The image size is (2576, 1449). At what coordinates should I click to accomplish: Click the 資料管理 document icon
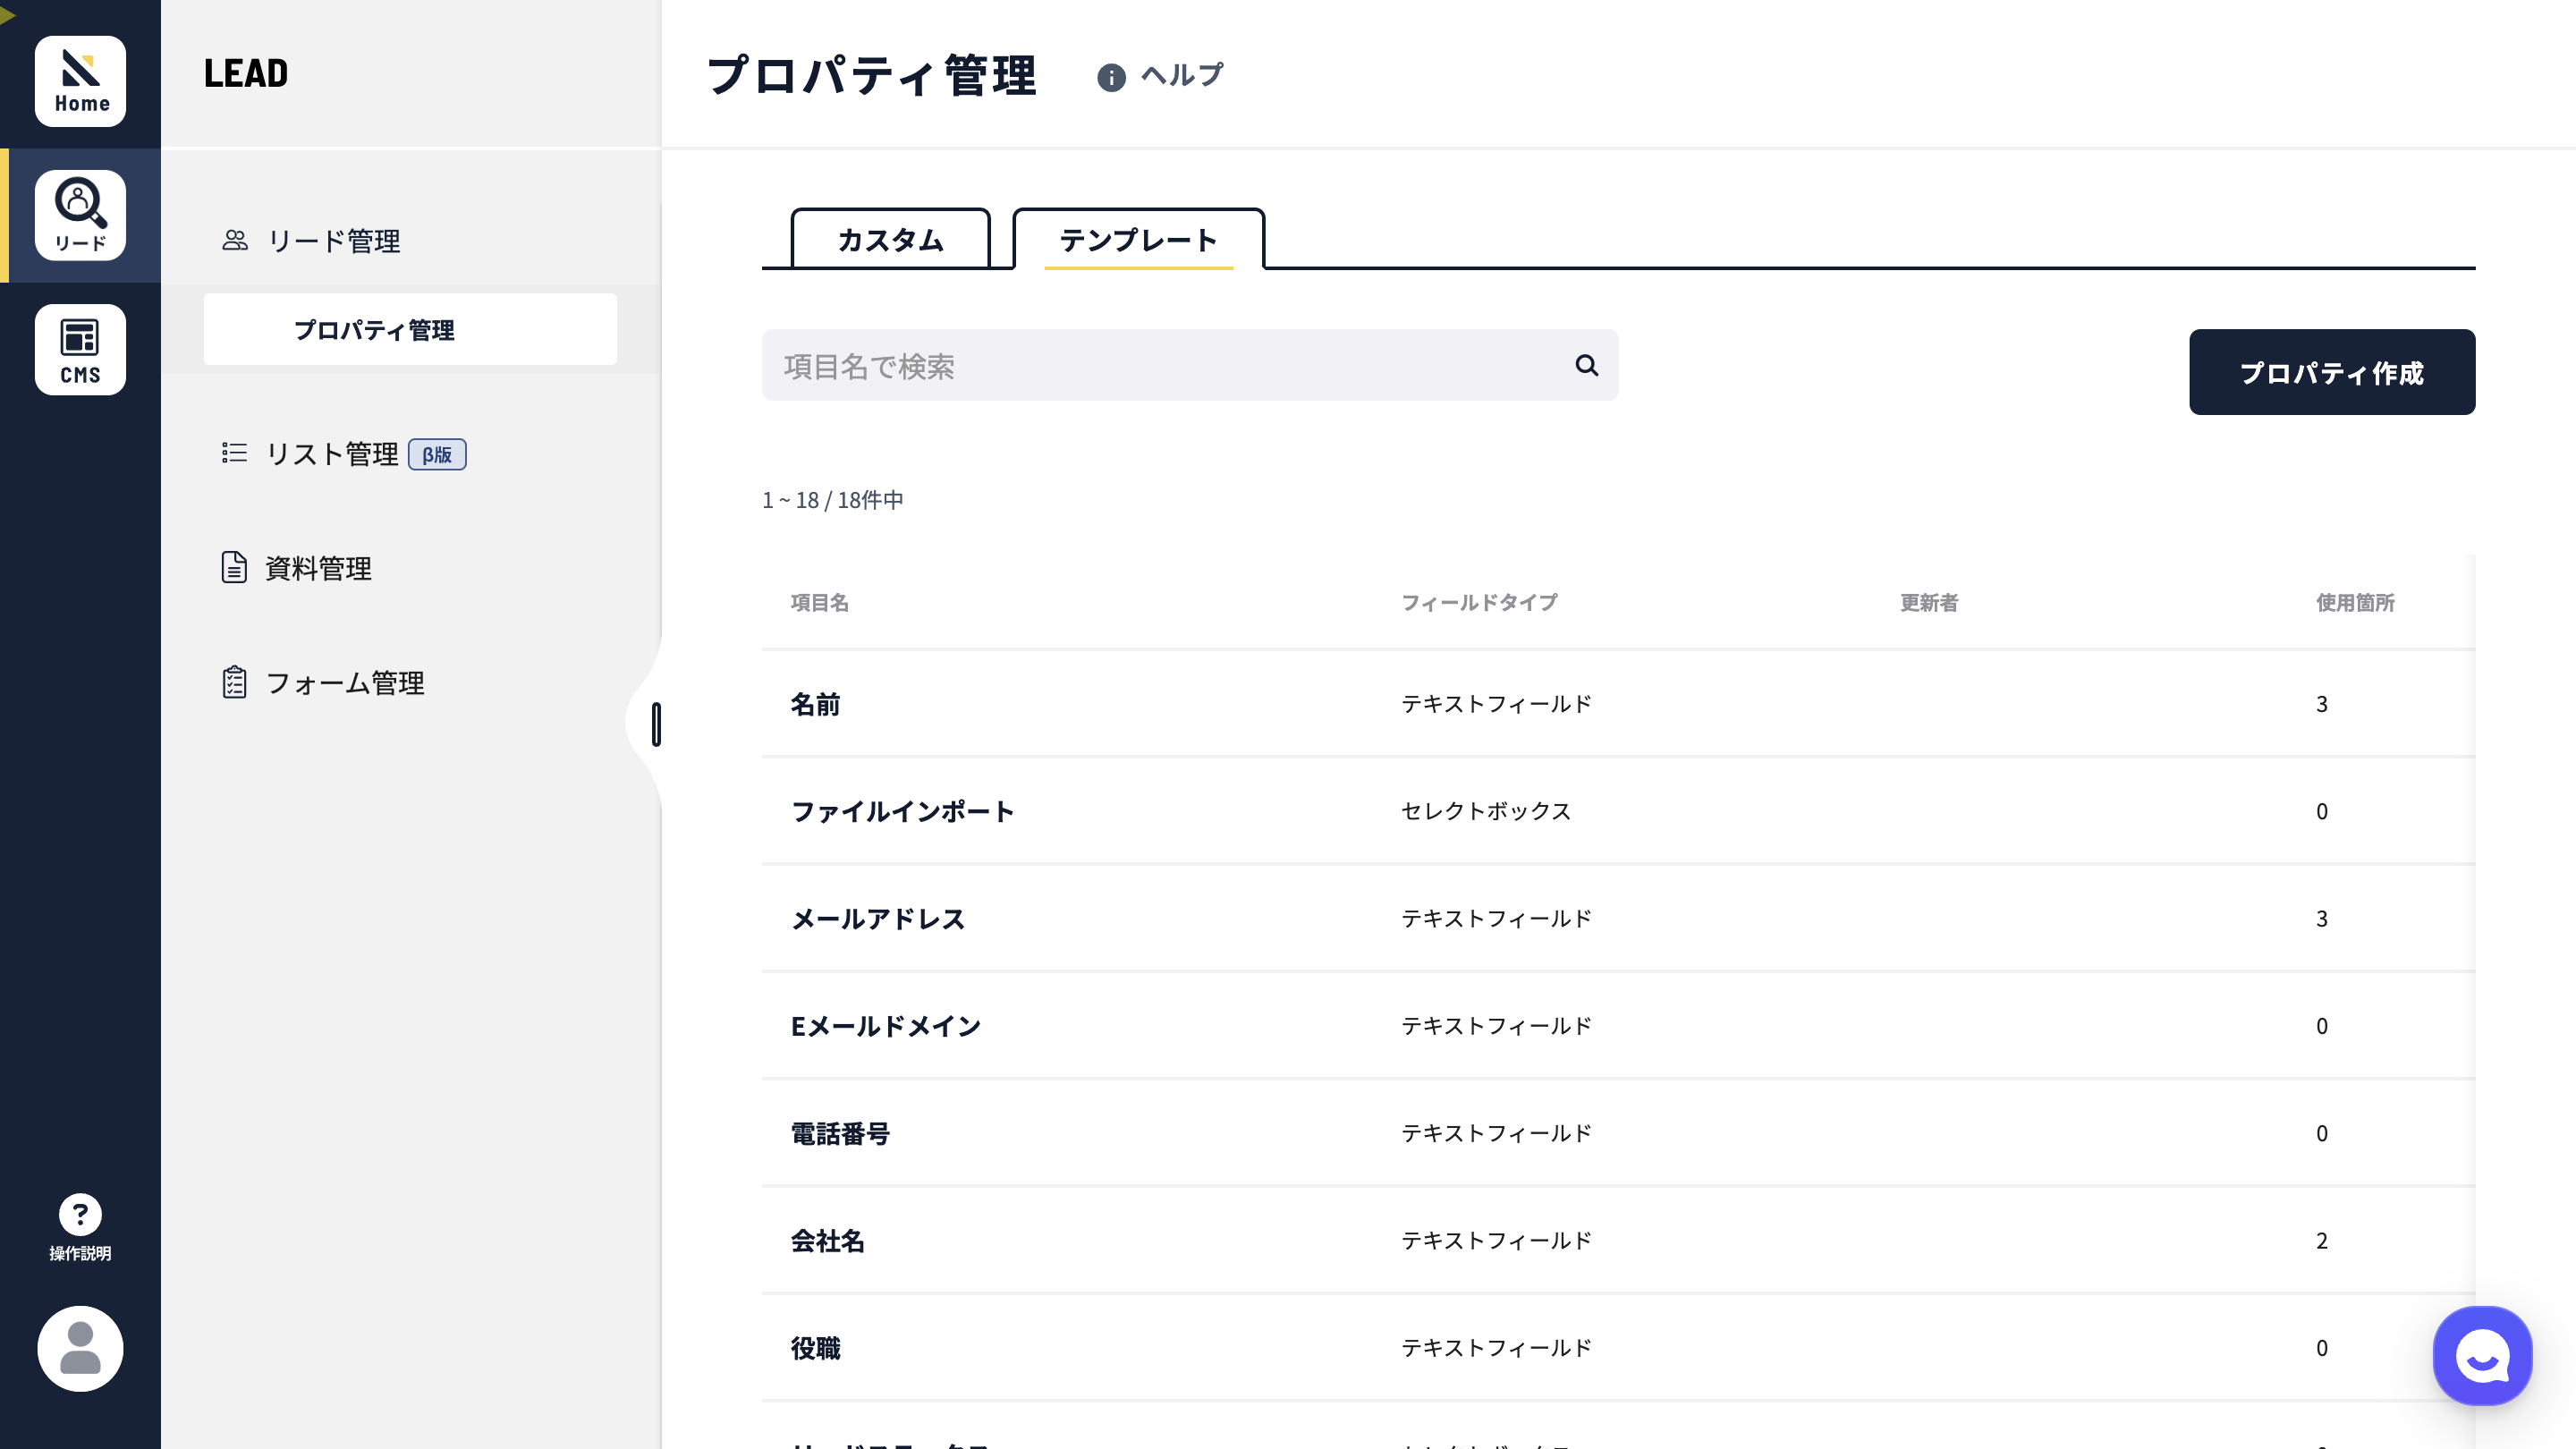(x=234, y=567)
